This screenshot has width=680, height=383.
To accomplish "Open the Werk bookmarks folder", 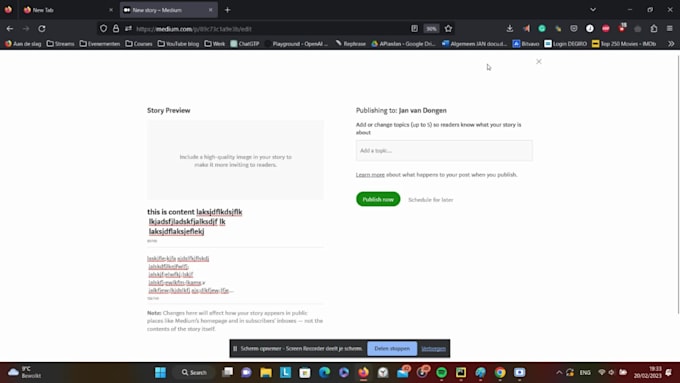I will coord(215,44).
